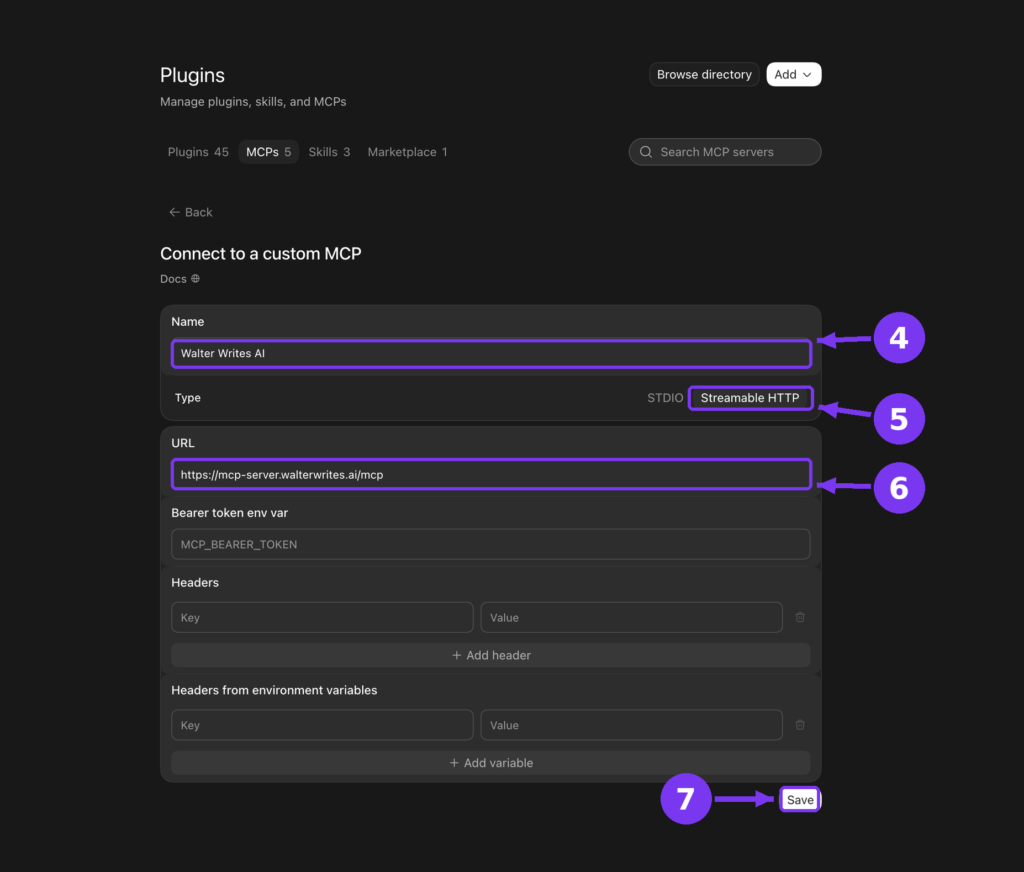Delete the Headers key-value row

[800, 617]
